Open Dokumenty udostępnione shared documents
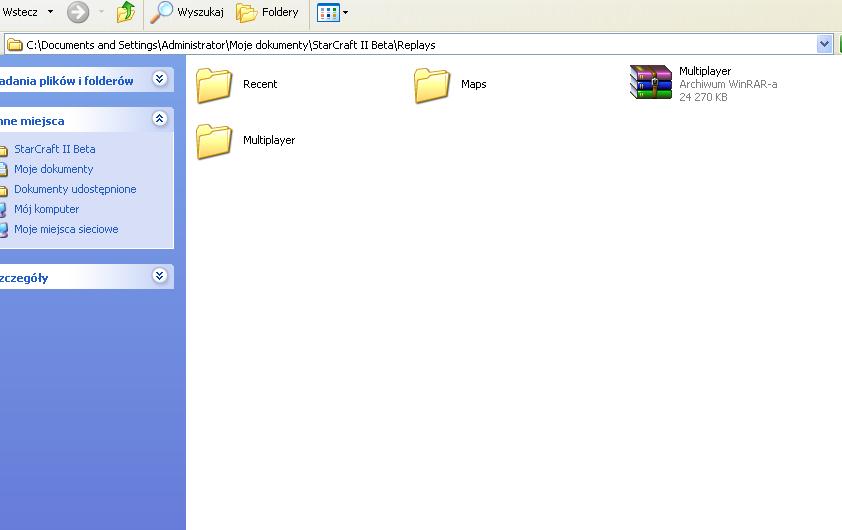The width and height of the screenshot is (842, 530). coord(75,189)
